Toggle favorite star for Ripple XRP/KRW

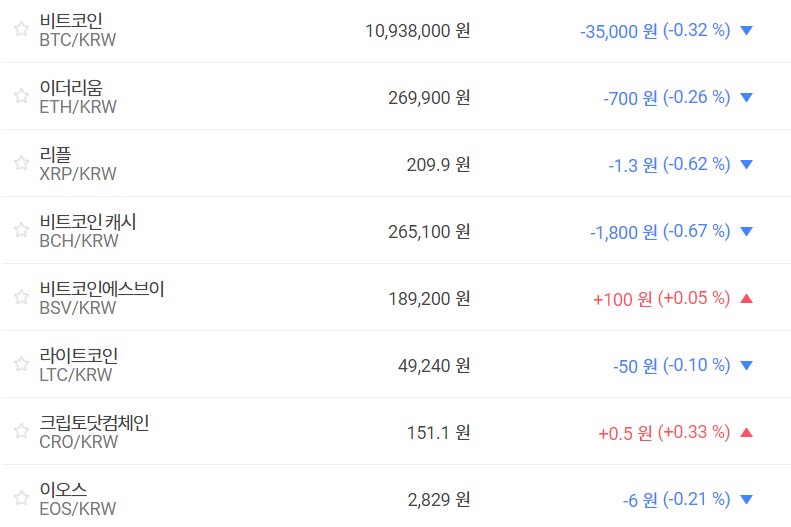[21, 163]
